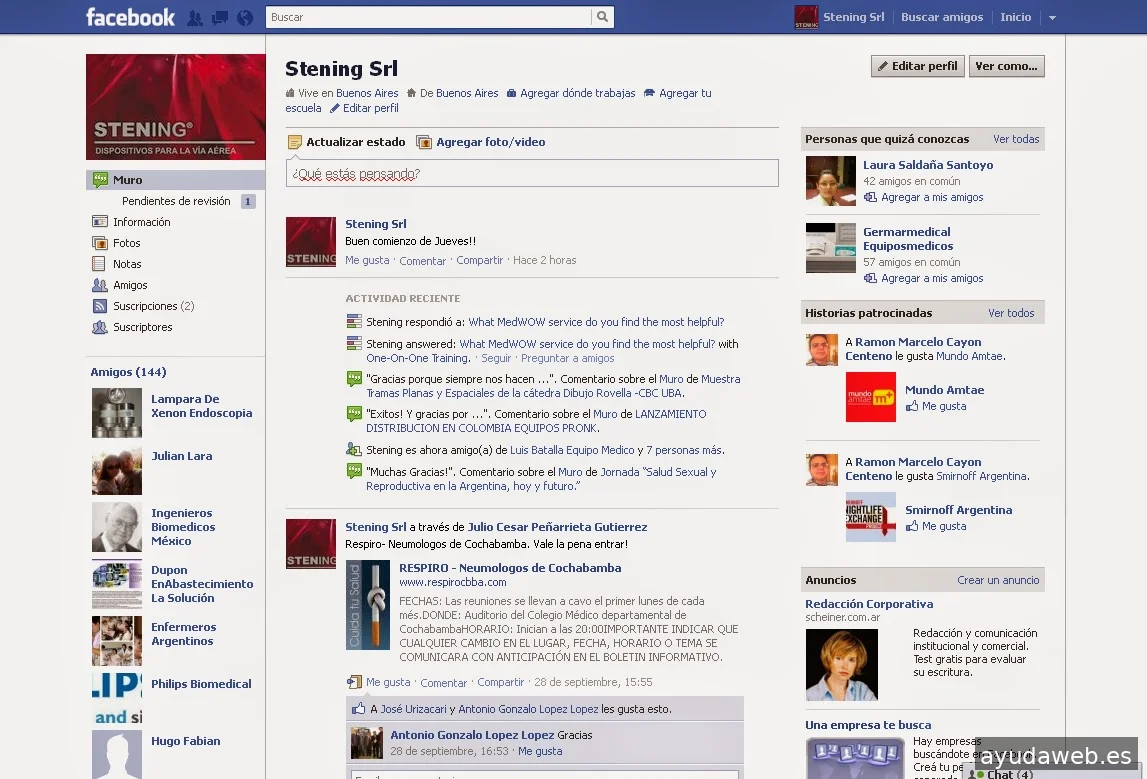Viewport: 1147px width, 779px height.
Task: Click the search magnifier button
Action: click(x=602, y=17)
